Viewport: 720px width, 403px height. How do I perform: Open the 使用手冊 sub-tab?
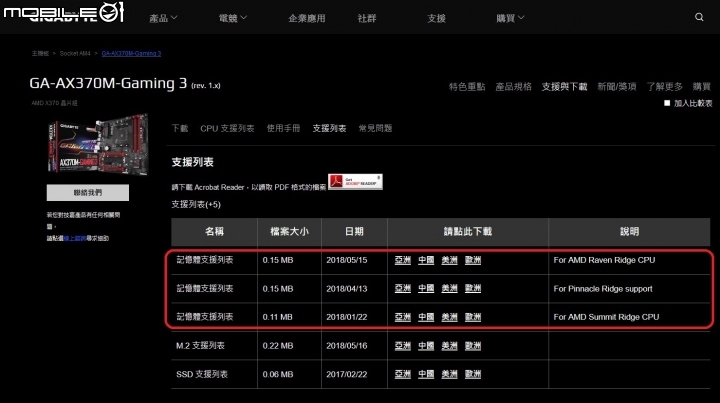283,128
